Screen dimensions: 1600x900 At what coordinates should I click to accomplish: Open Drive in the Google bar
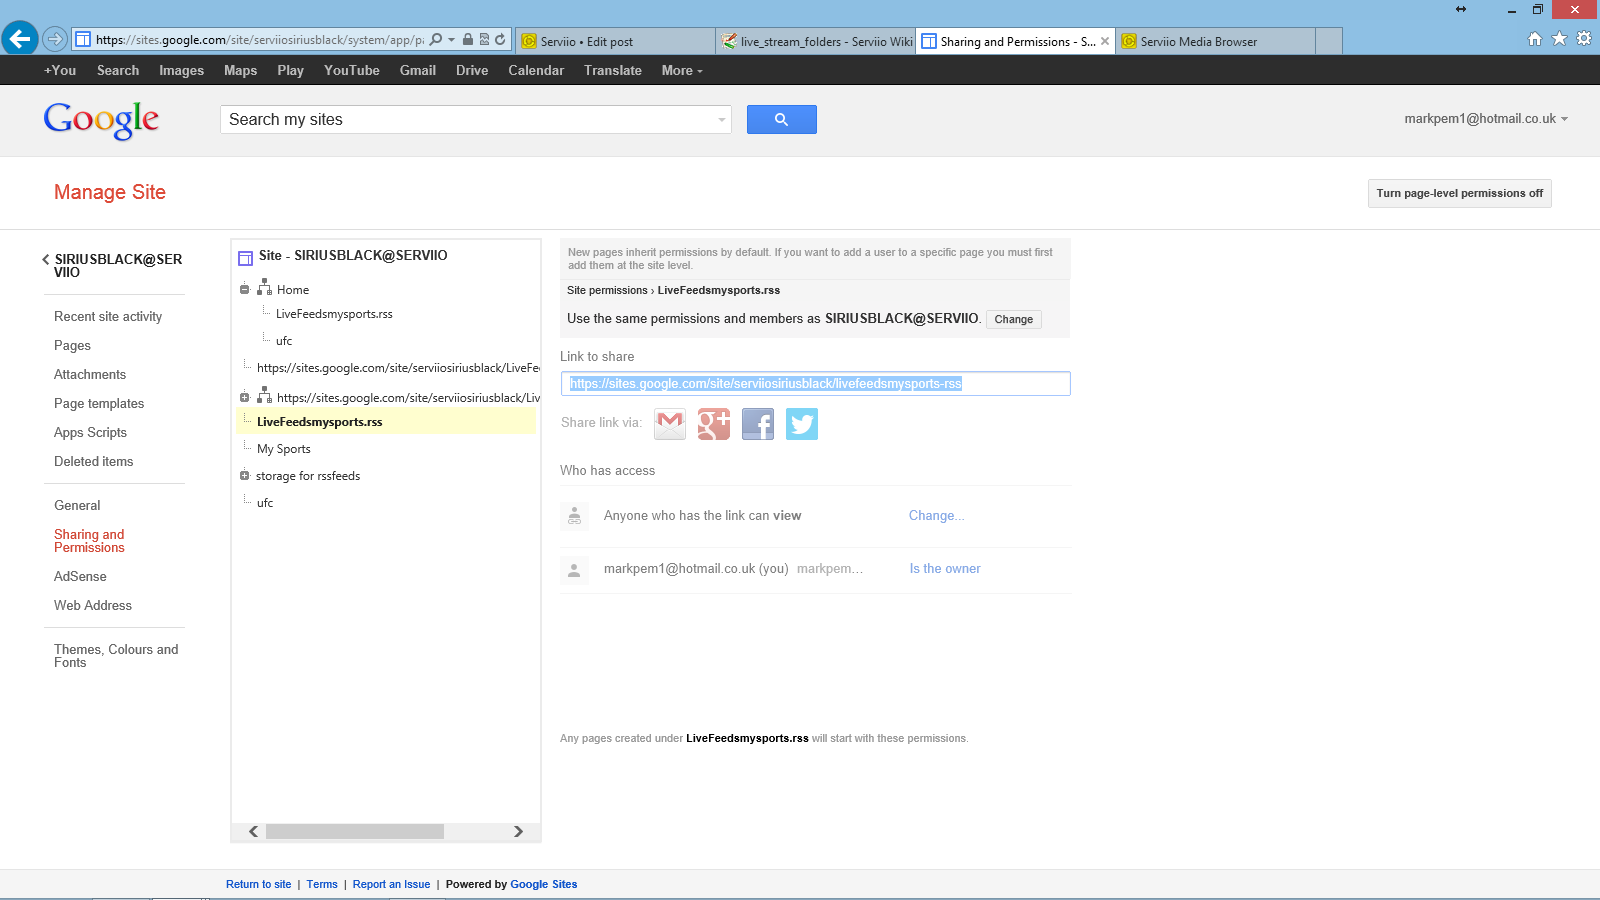[472, 70]
